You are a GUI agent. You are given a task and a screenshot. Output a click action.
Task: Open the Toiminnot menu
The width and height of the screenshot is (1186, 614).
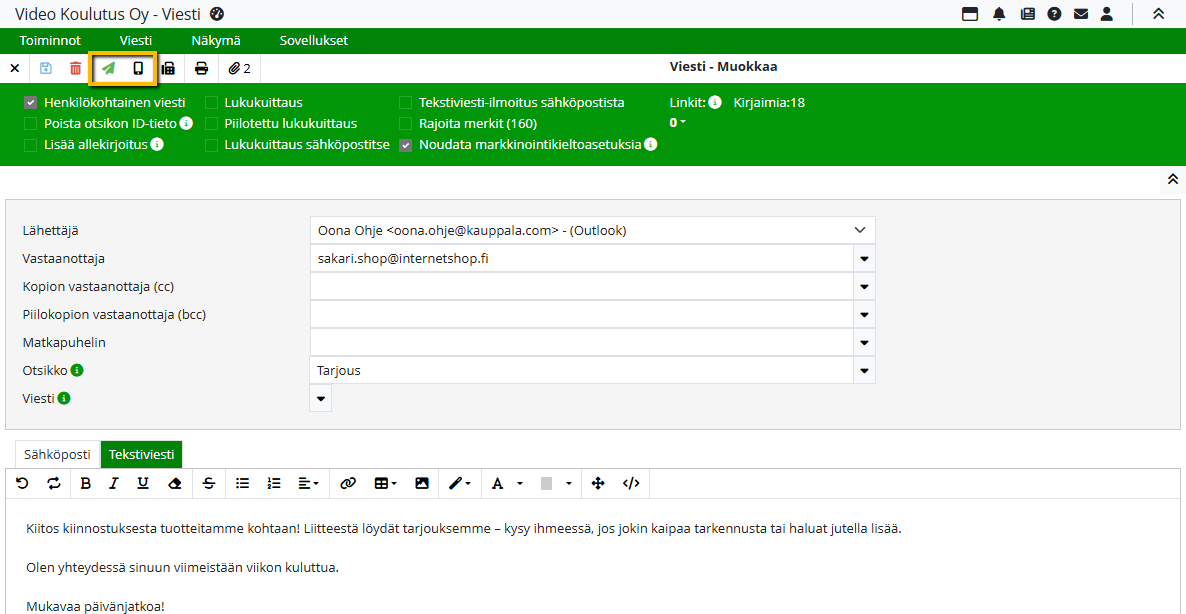[x=50, y=41]
